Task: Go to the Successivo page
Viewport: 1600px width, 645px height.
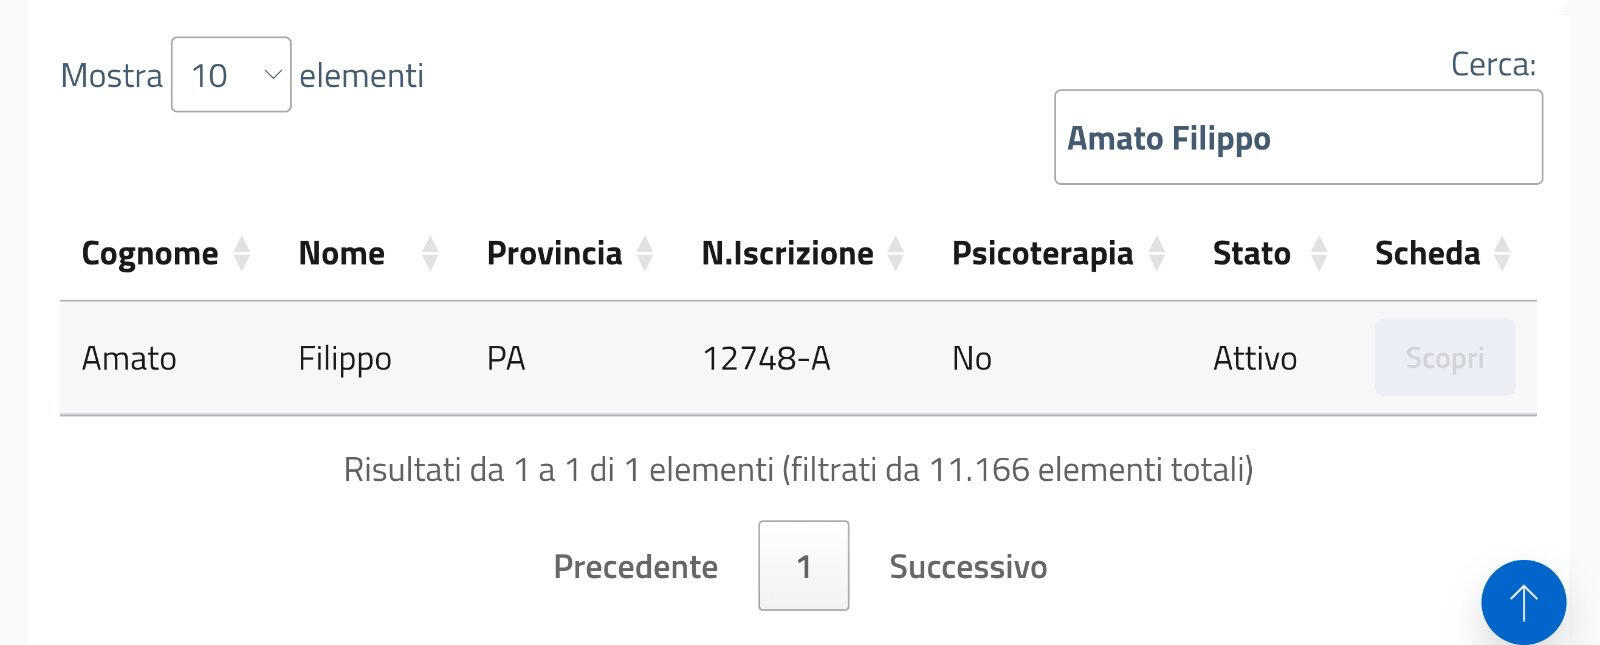Action: click(968, 567)
